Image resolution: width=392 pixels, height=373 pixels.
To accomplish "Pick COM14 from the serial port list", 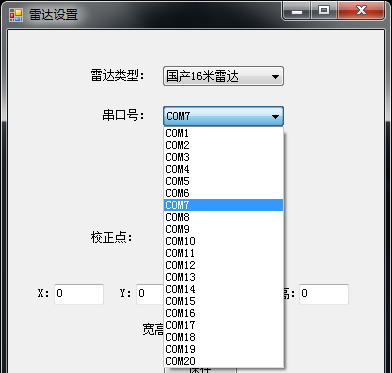I will (223, 289).
